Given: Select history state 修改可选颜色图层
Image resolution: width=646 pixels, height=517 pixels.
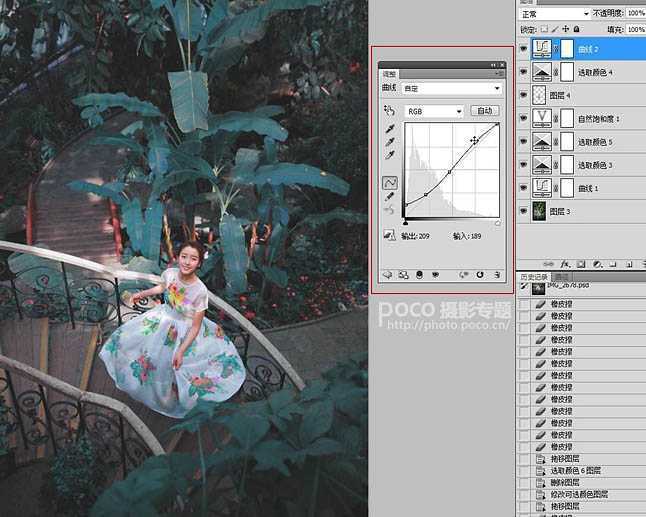Looking at the screenshot, I should pos(579,494).
